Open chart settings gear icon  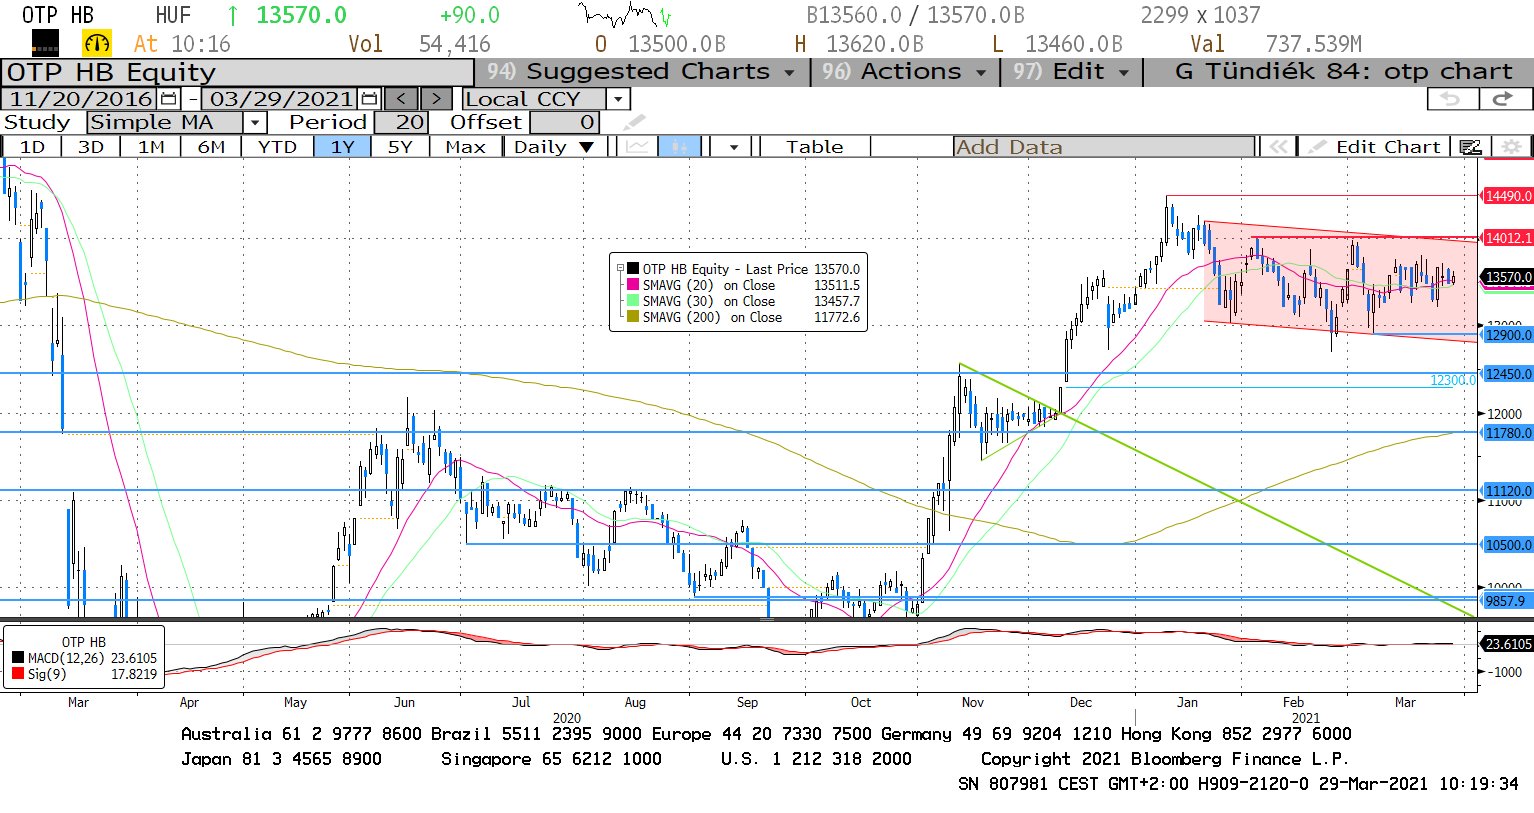[1511, 147]
